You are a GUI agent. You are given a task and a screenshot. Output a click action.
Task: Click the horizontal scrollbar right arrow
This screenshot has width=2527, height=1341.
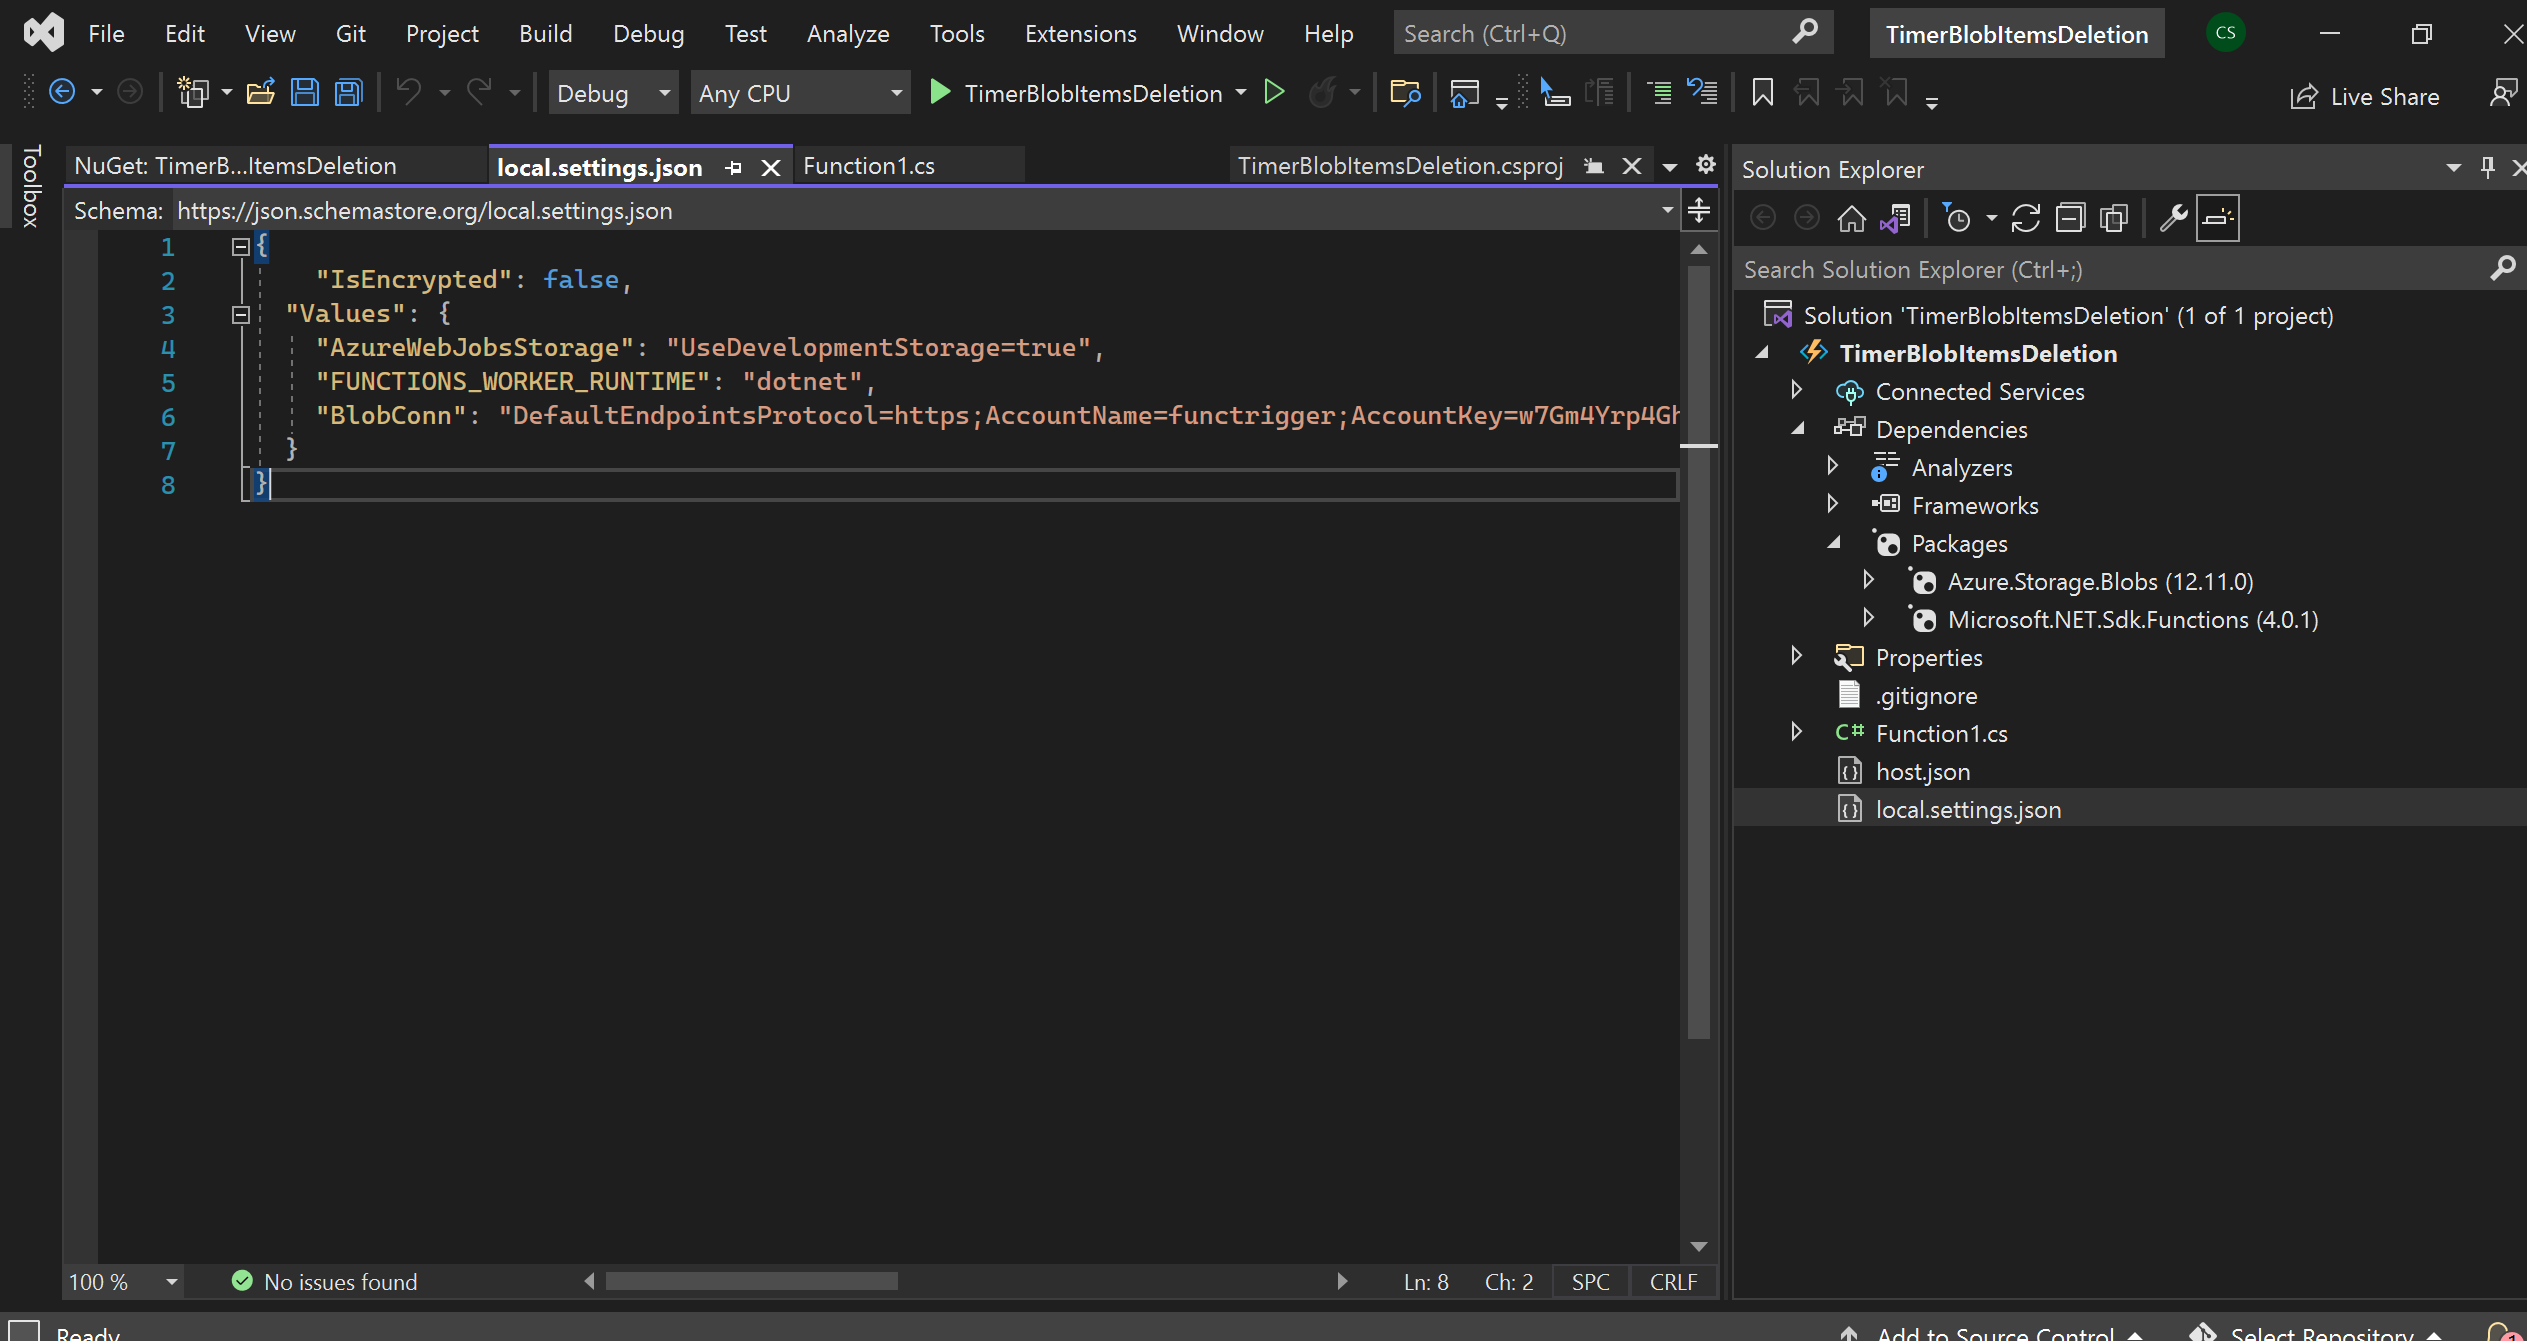pos(1342,1281)
